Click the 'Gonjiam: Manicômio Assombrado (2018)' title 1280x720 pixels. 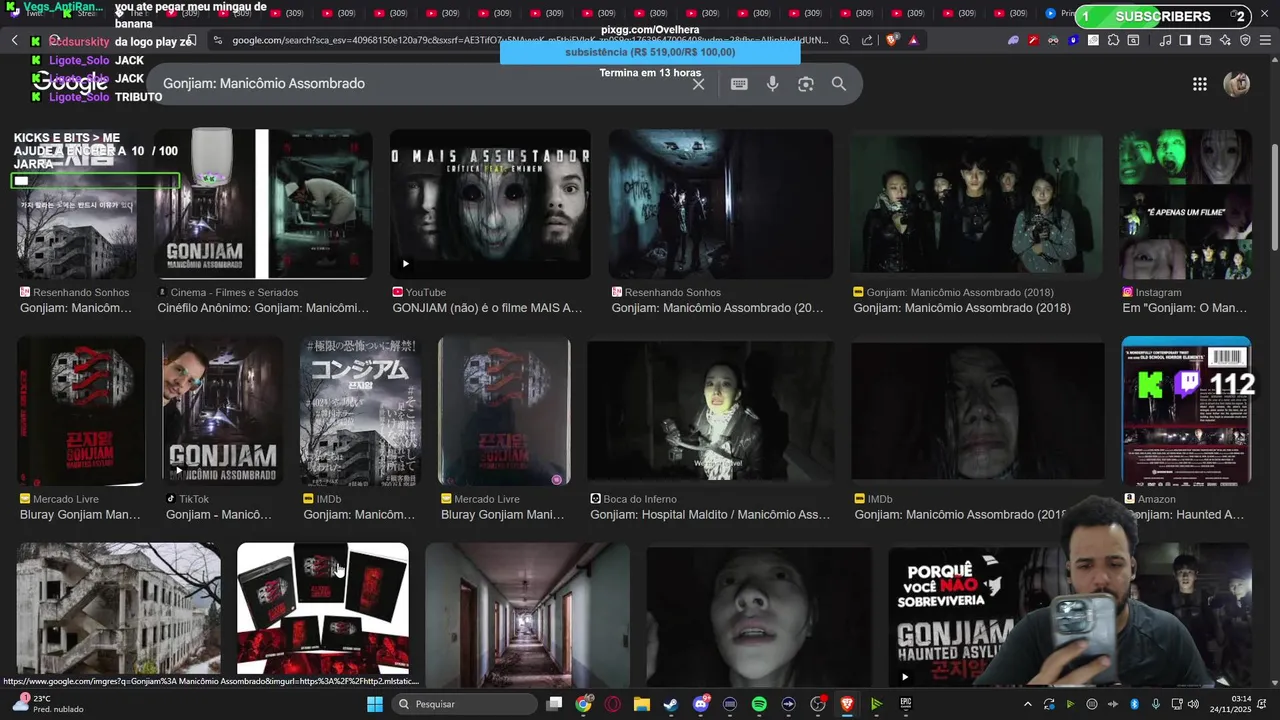pos(962,308)
